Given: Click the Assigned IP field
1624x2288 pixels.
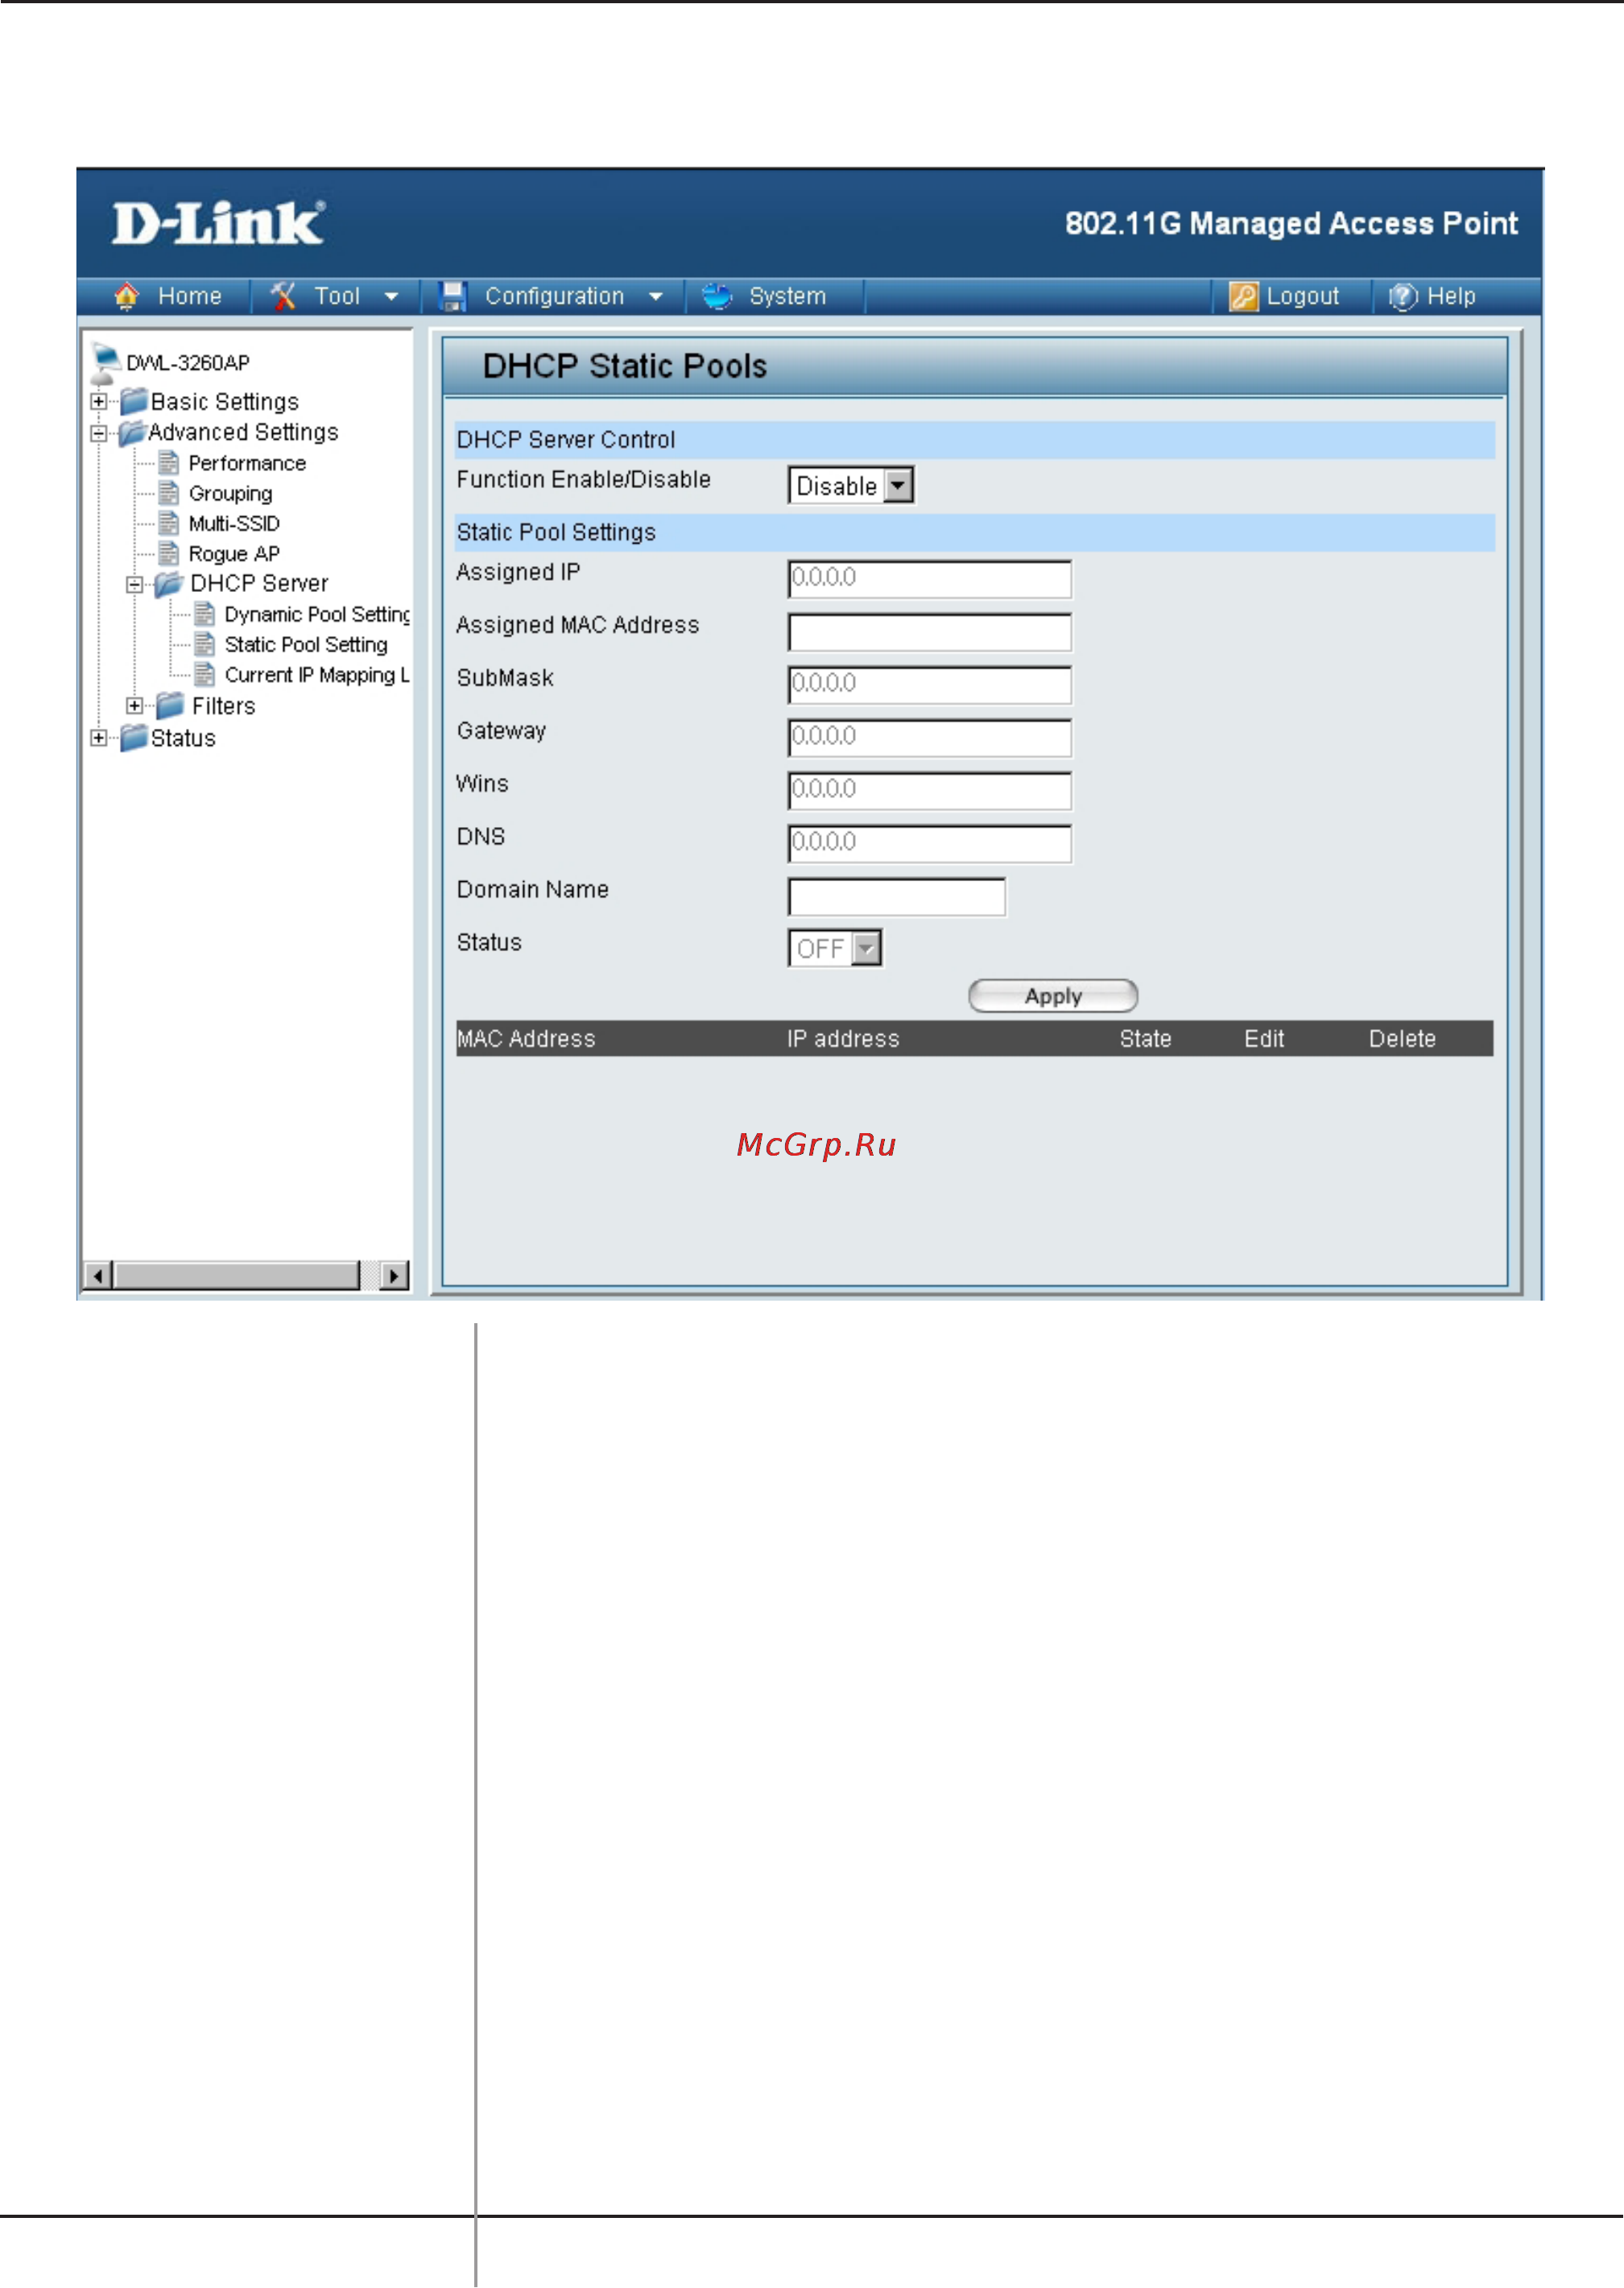Looking at the screenshot, I should (x=930, y=579).
